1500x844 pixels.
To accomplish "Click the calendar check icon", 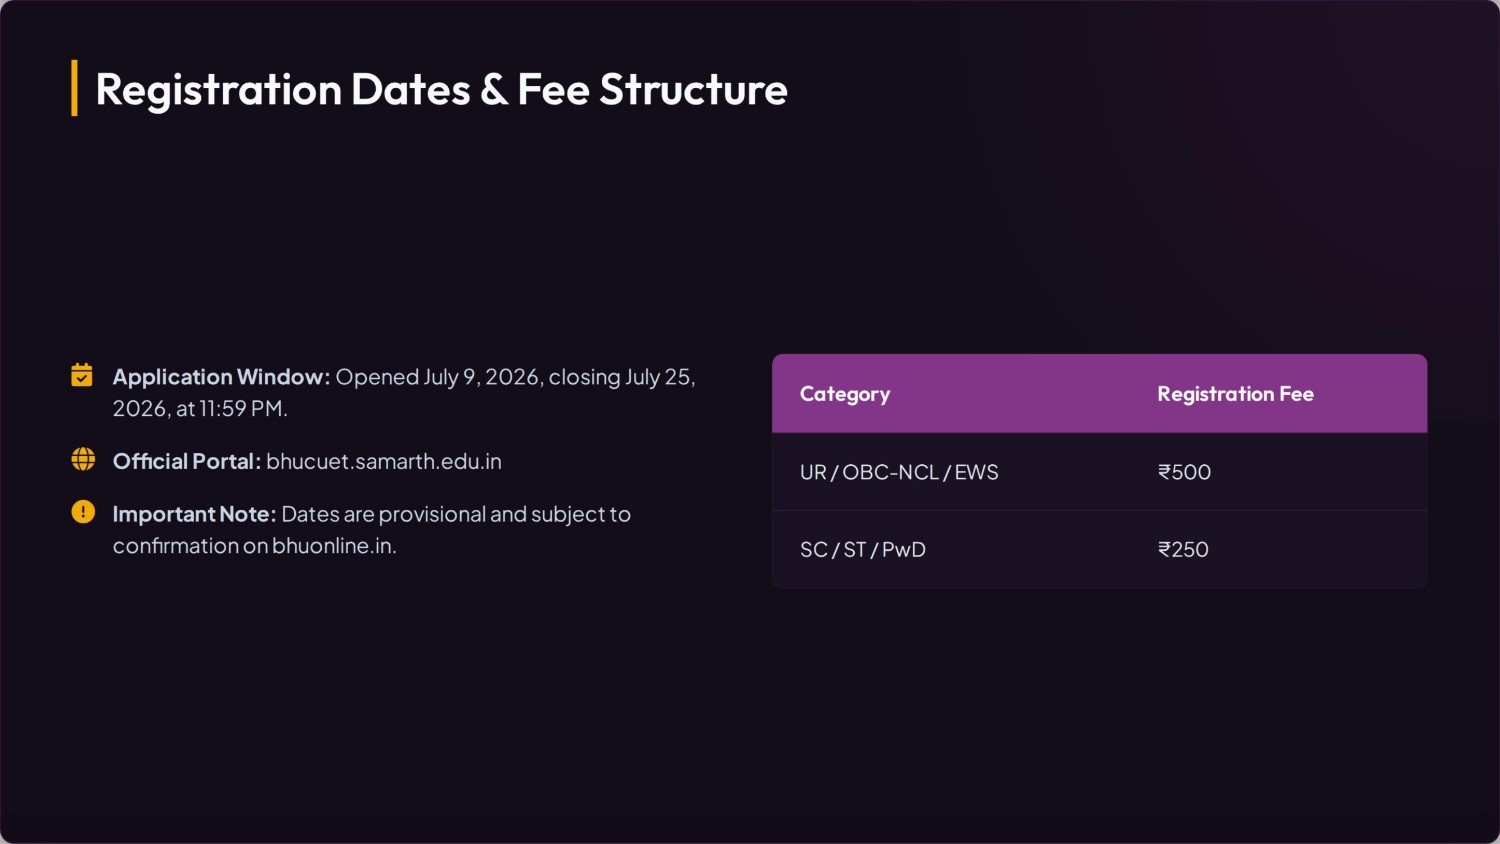I will pos(82,375).
